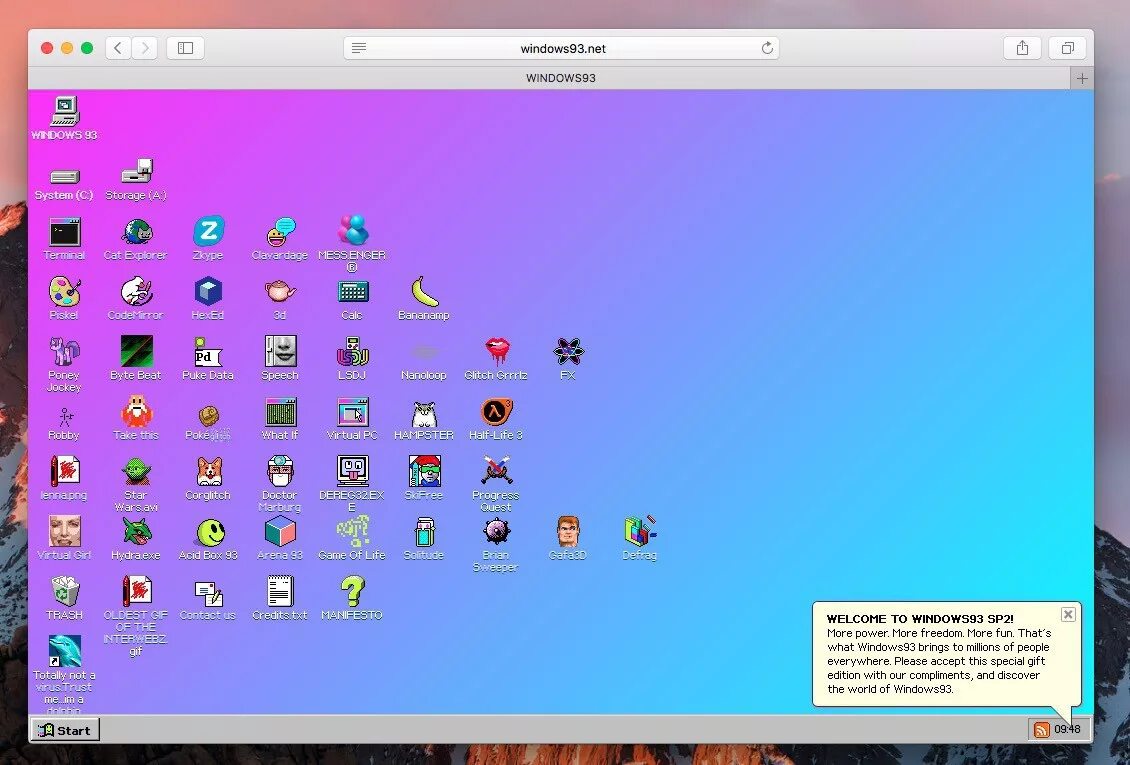Open the WINDOWS 93 computer icon
The width and height of the screenshot is (1130, 765).
tap(64, 112)
